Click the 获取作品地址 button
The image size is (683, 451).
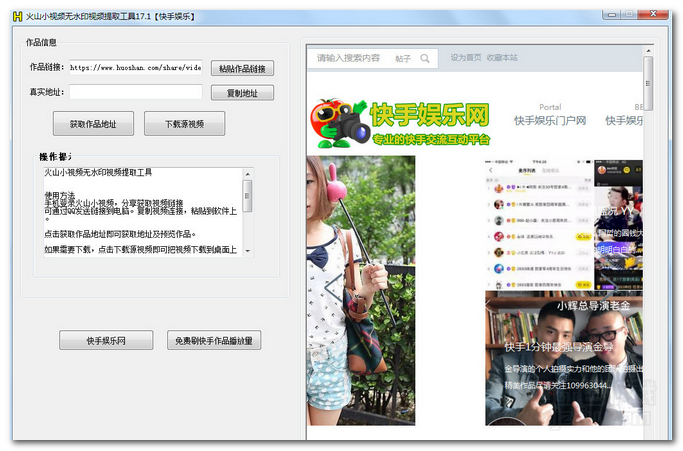[93, 124]
